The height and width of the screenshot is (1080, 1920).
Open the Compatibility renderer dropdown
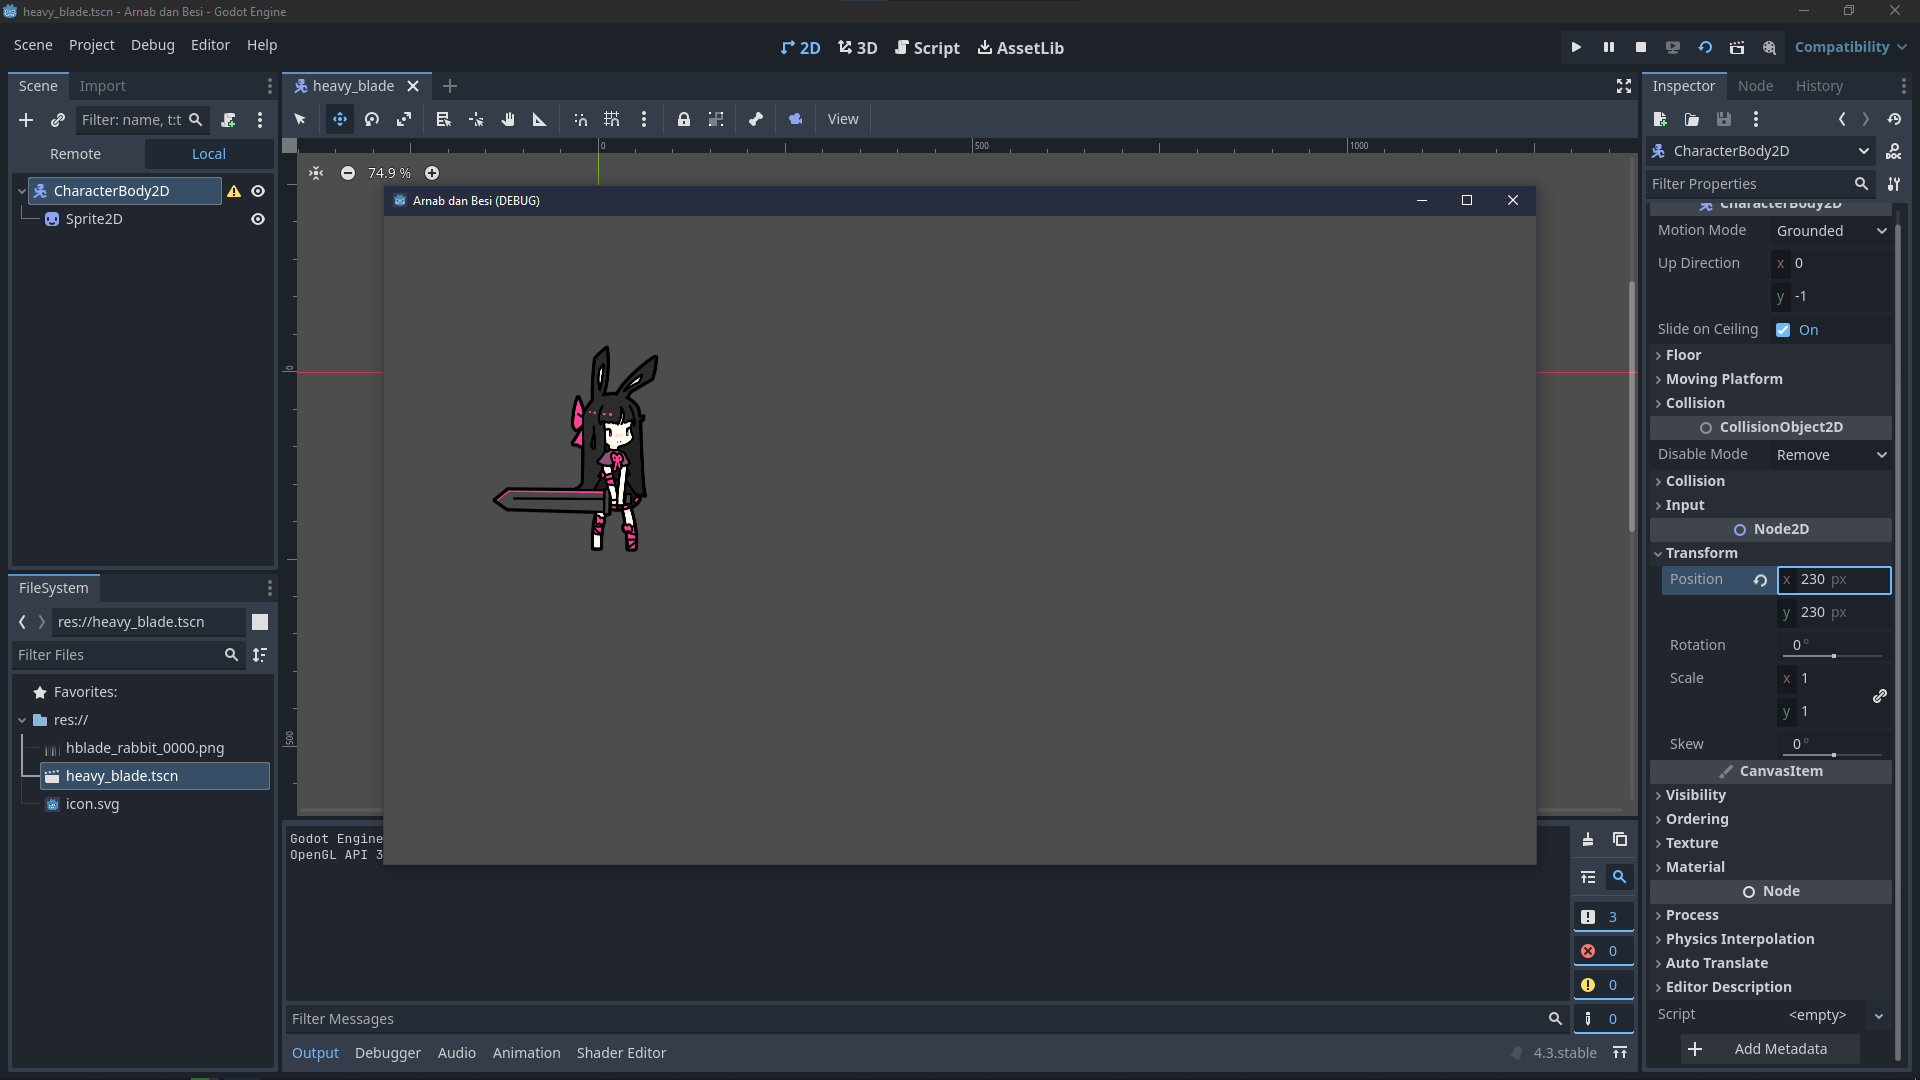[1851, 47]
